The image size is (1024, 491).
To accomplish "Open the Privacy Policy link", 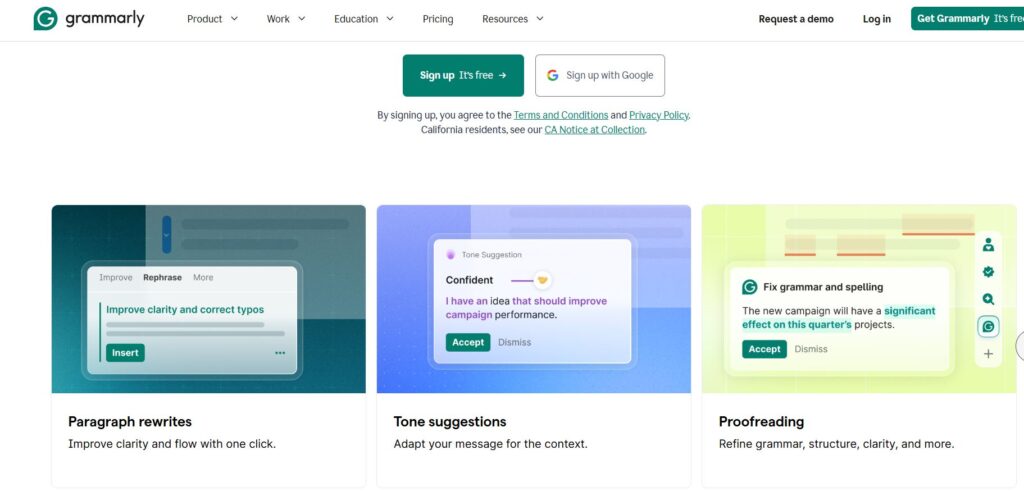I will [x=658, y=115].
